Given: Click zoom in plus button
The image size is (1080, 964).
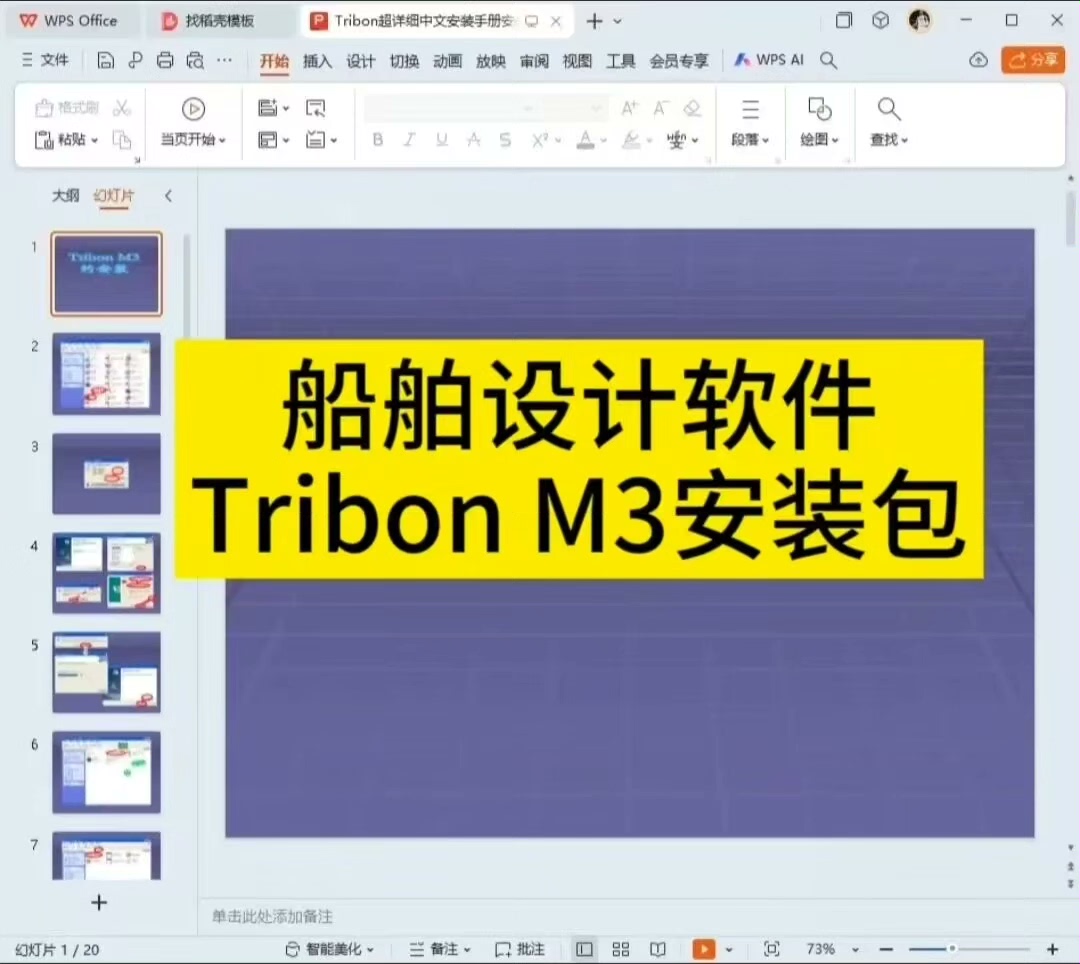Looking at the screenshot, I should click(1052, 950).
